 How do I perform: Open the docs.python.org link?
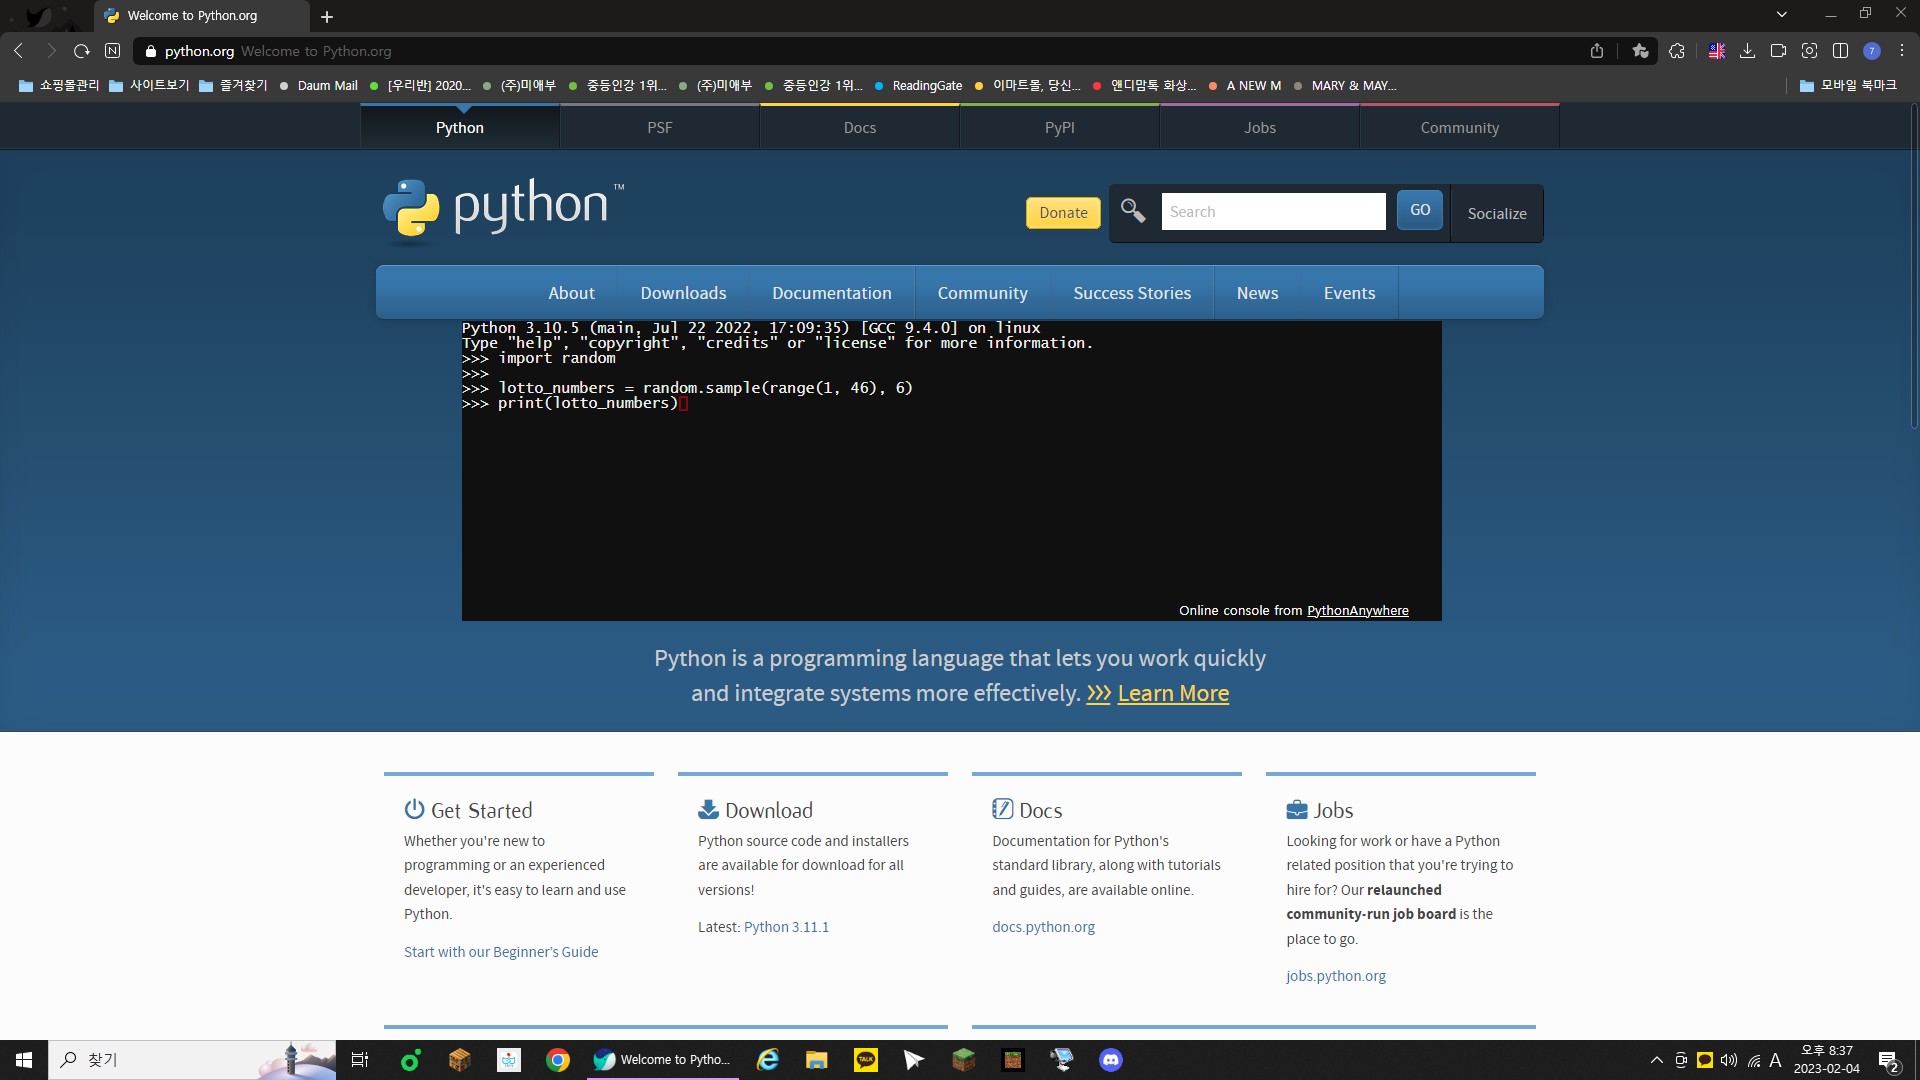[1043, 927]
